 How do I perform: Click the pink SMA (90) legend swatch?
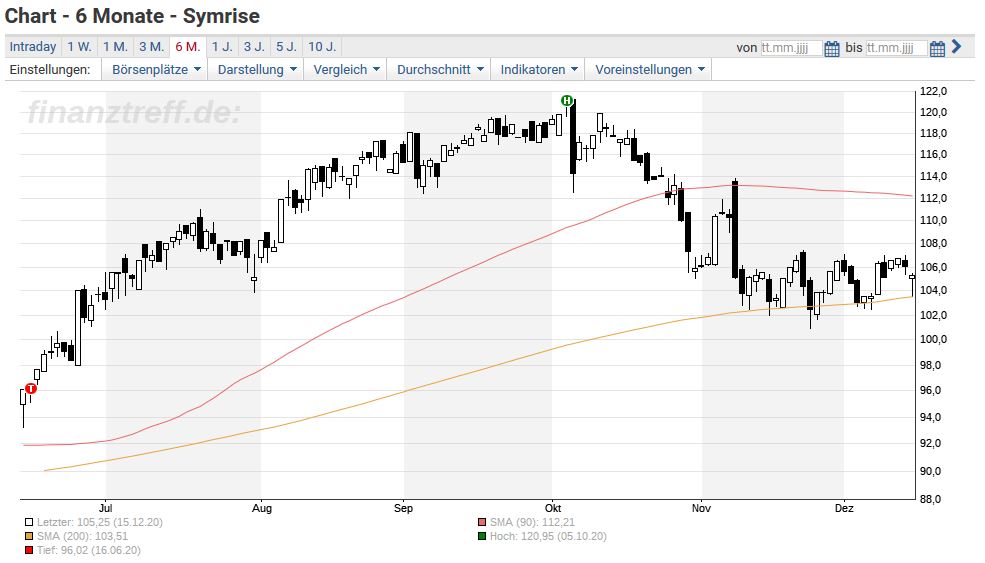pos(482,522)
